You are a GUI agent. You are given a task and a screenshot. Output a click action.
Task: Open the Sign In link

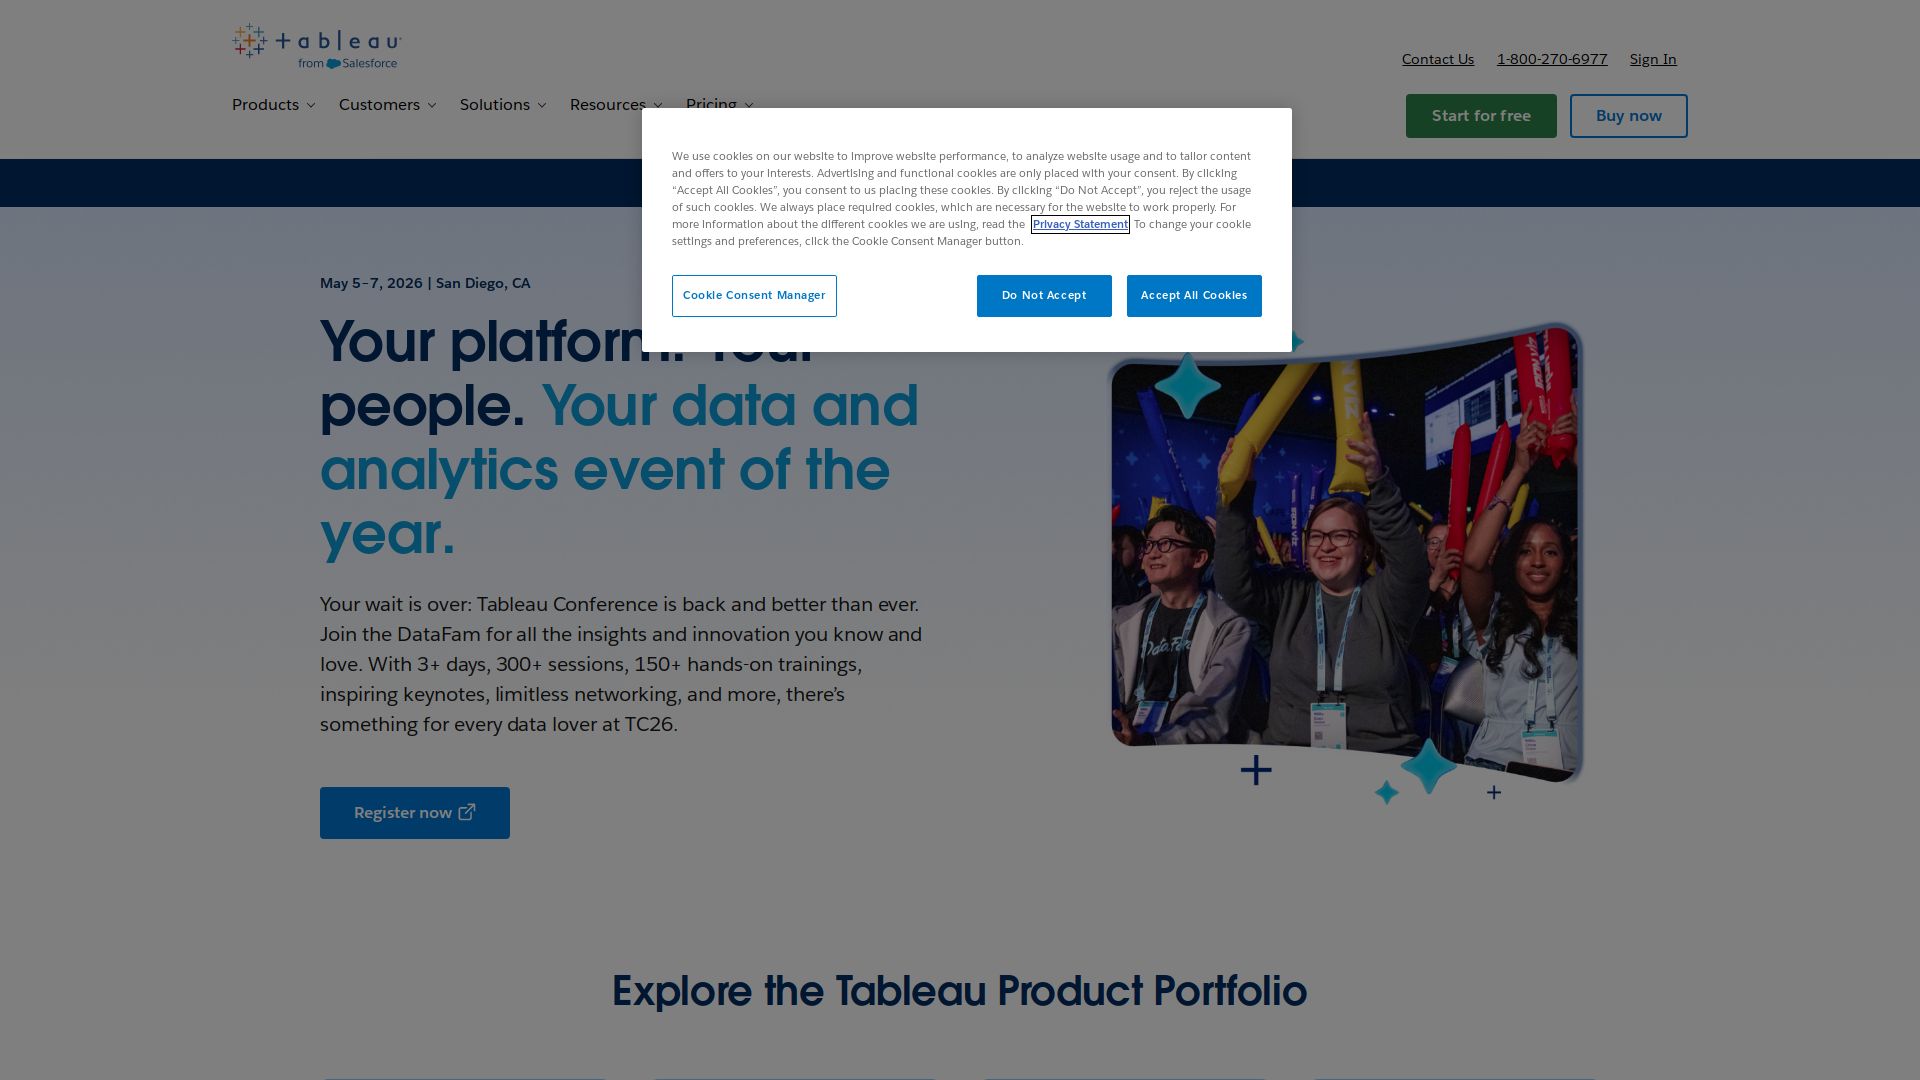click(x=1652, y=59)
